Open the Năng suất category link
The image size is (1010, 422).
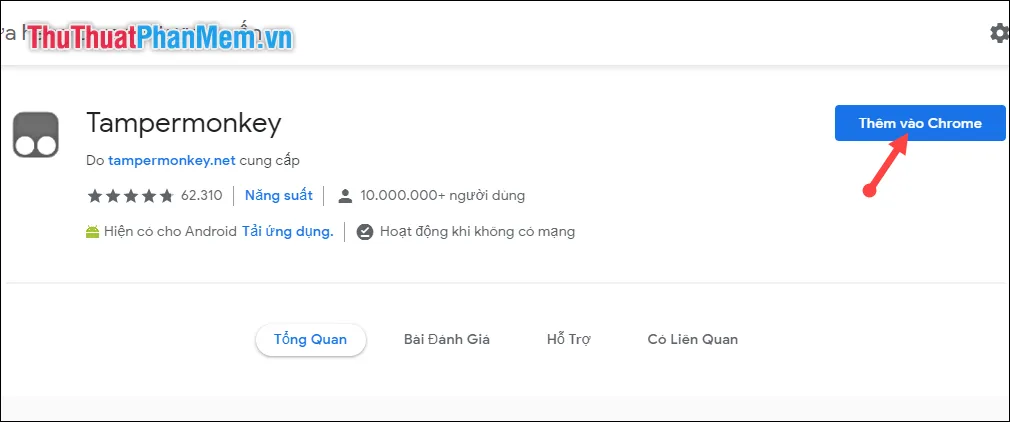278,195
